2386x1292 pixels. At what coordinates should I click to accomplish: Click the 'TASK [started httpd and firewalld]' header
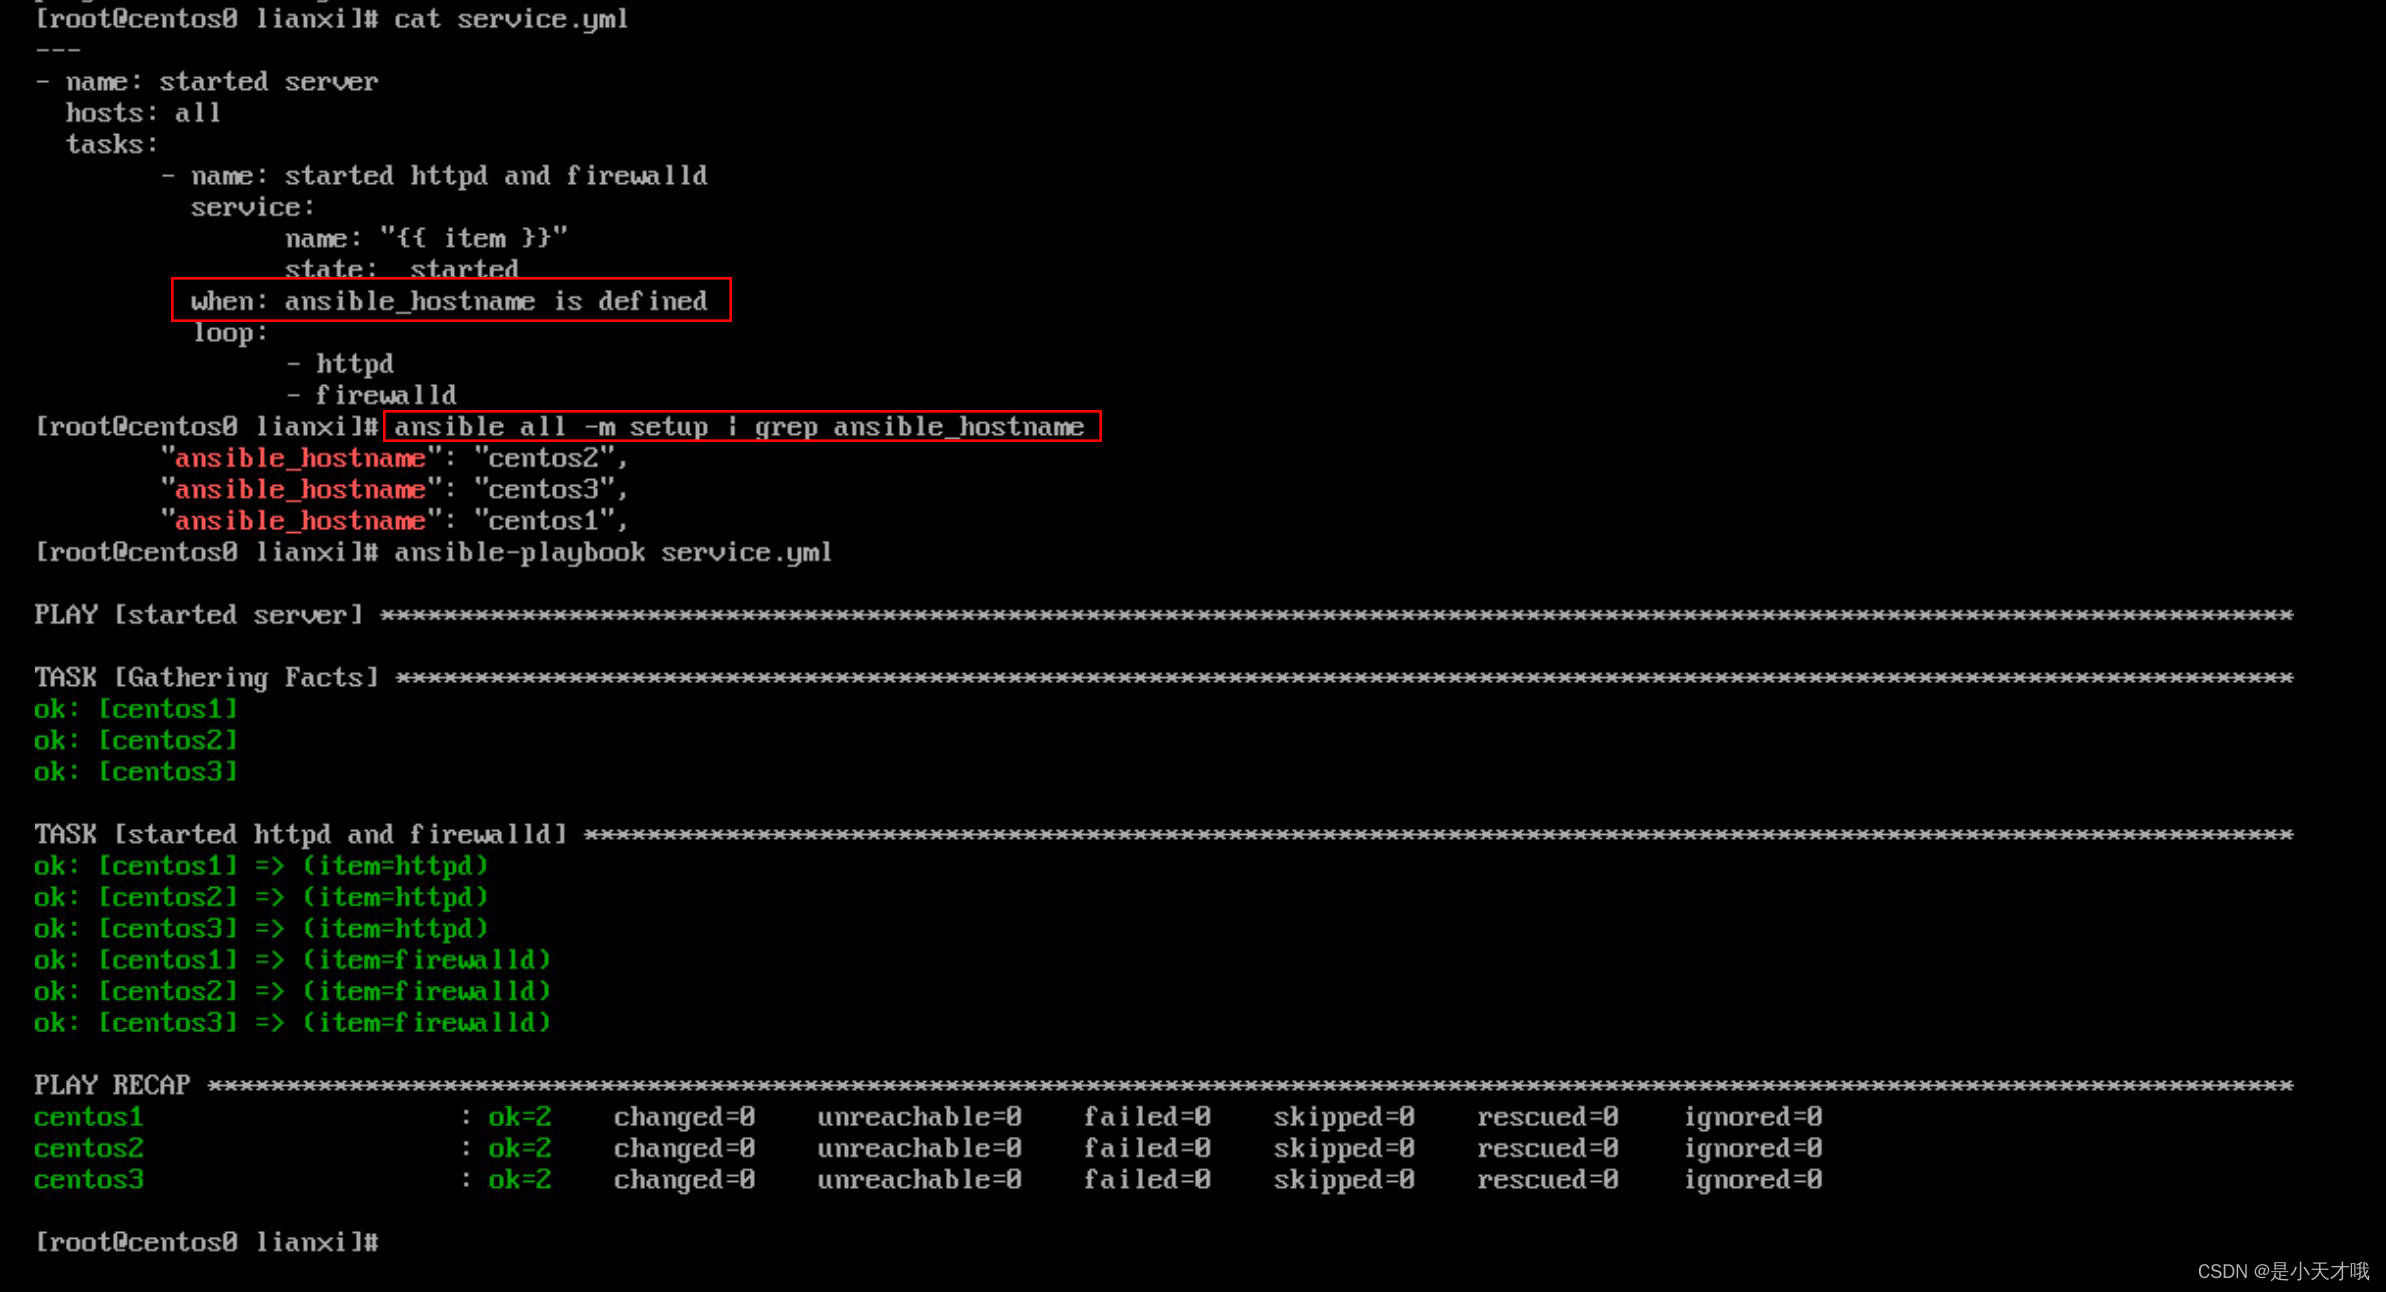(300, 835)
